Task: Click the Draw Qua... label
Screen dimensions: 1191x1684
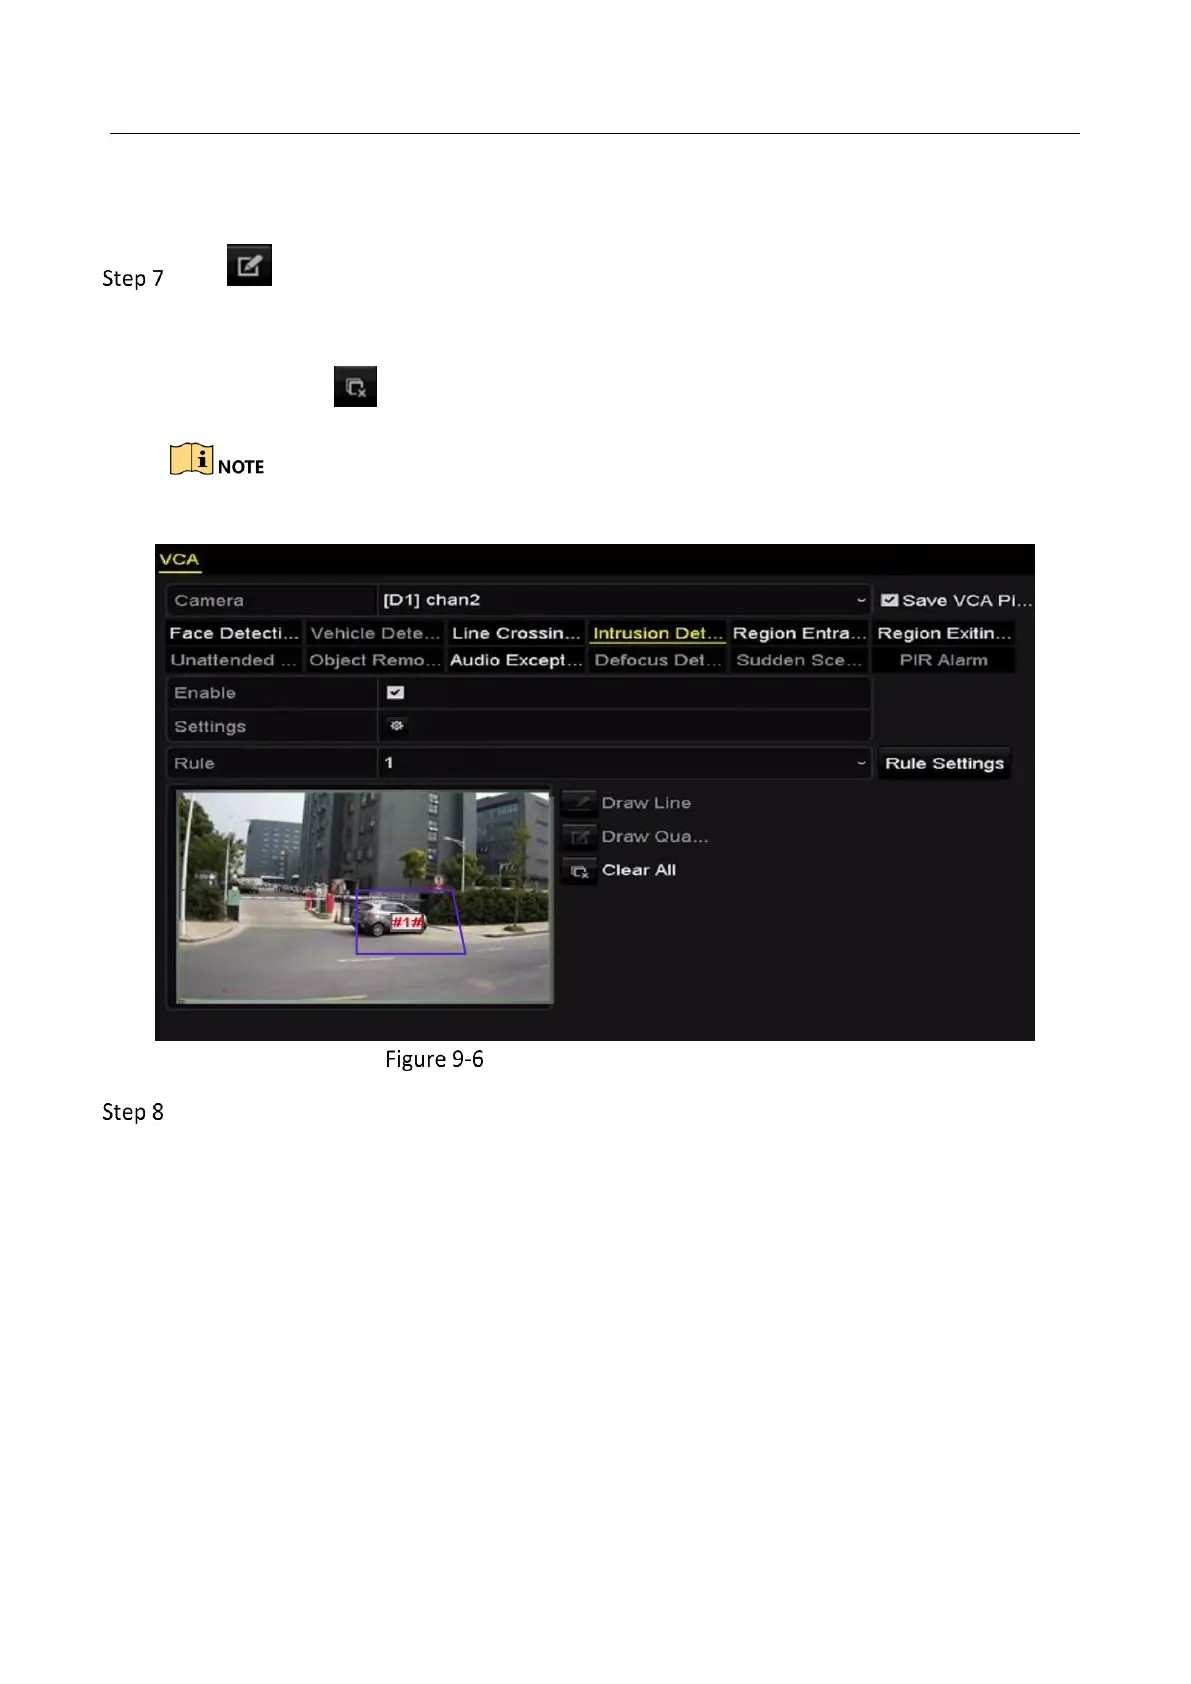Action: 654,837
